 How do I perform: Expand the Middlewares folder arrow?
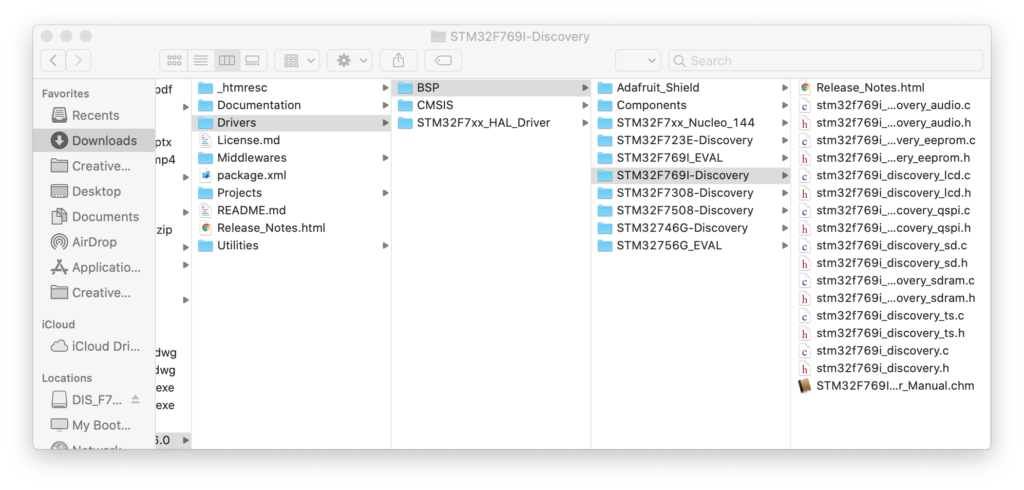(x=385, y=158)
